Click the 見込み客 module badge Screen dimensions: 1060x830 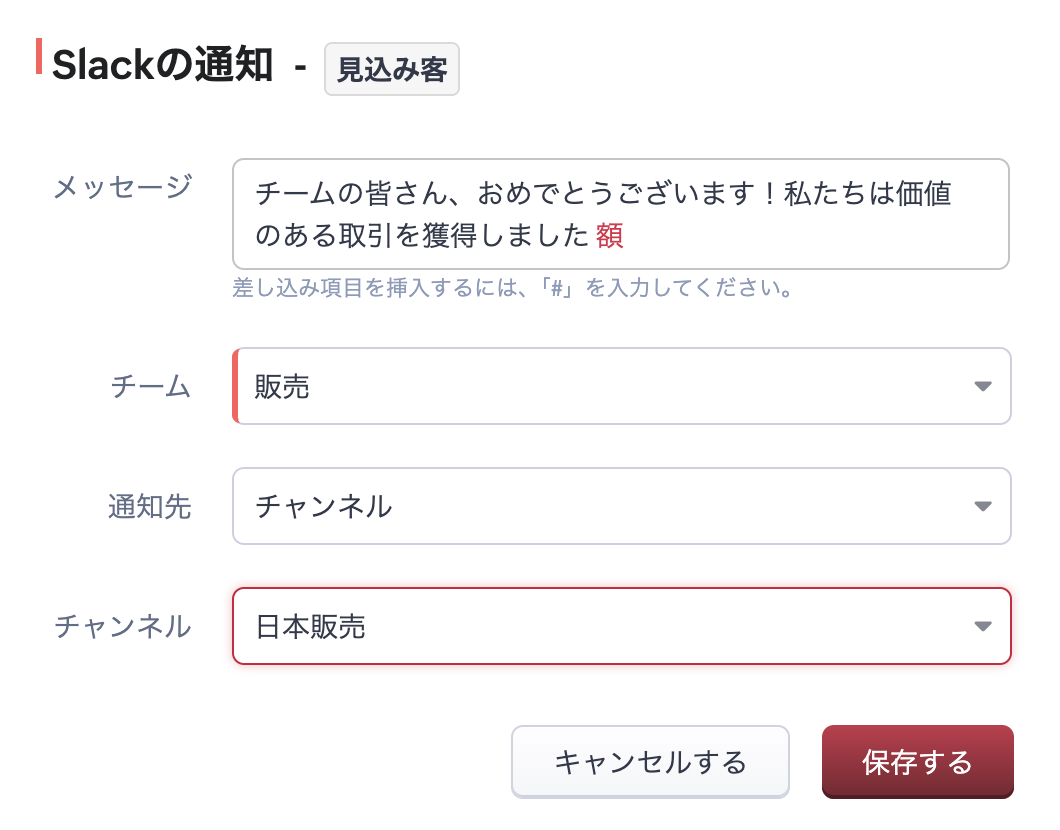click(391, 69)
